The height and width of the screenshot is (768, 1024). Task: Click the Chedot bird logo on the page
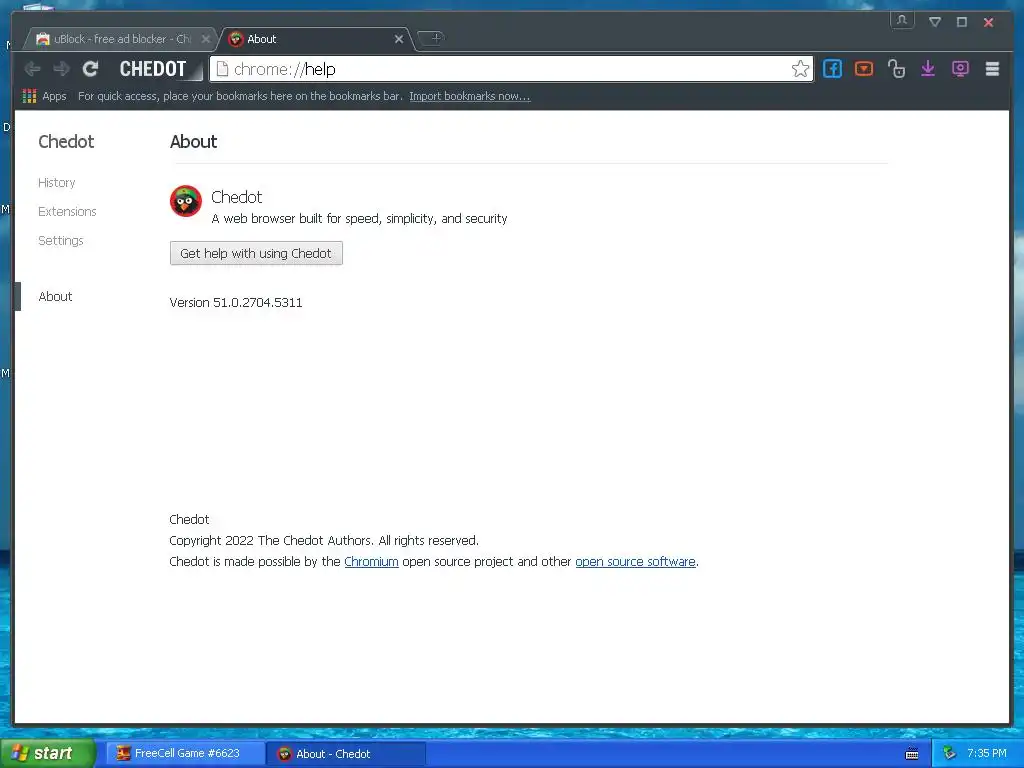[185, 200]
